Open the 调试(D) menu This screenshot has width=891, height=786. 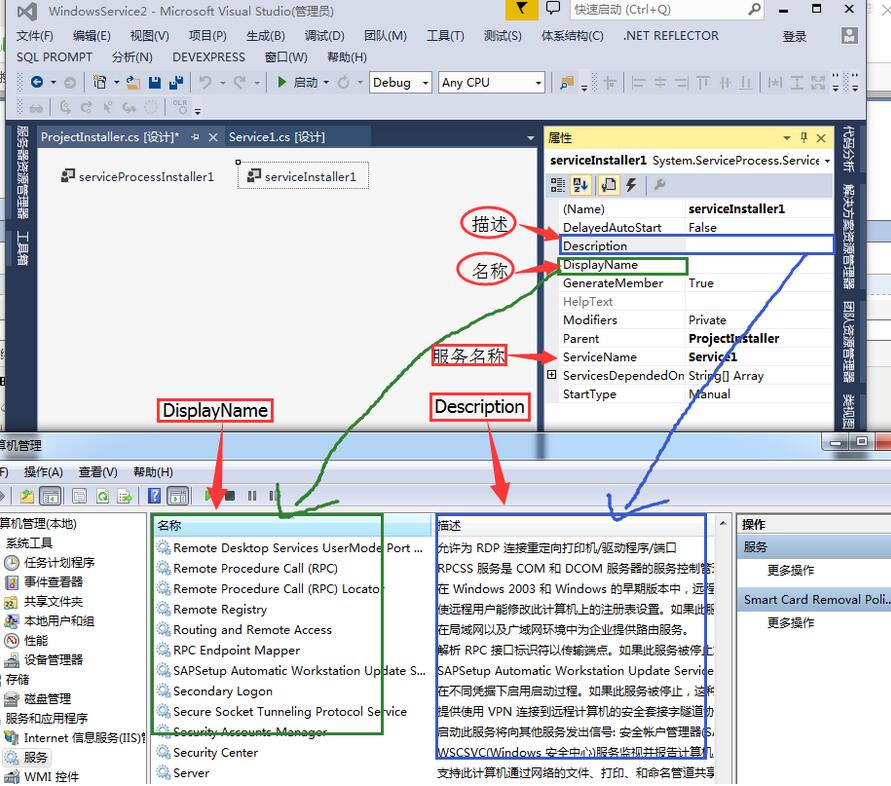[324, 36]
